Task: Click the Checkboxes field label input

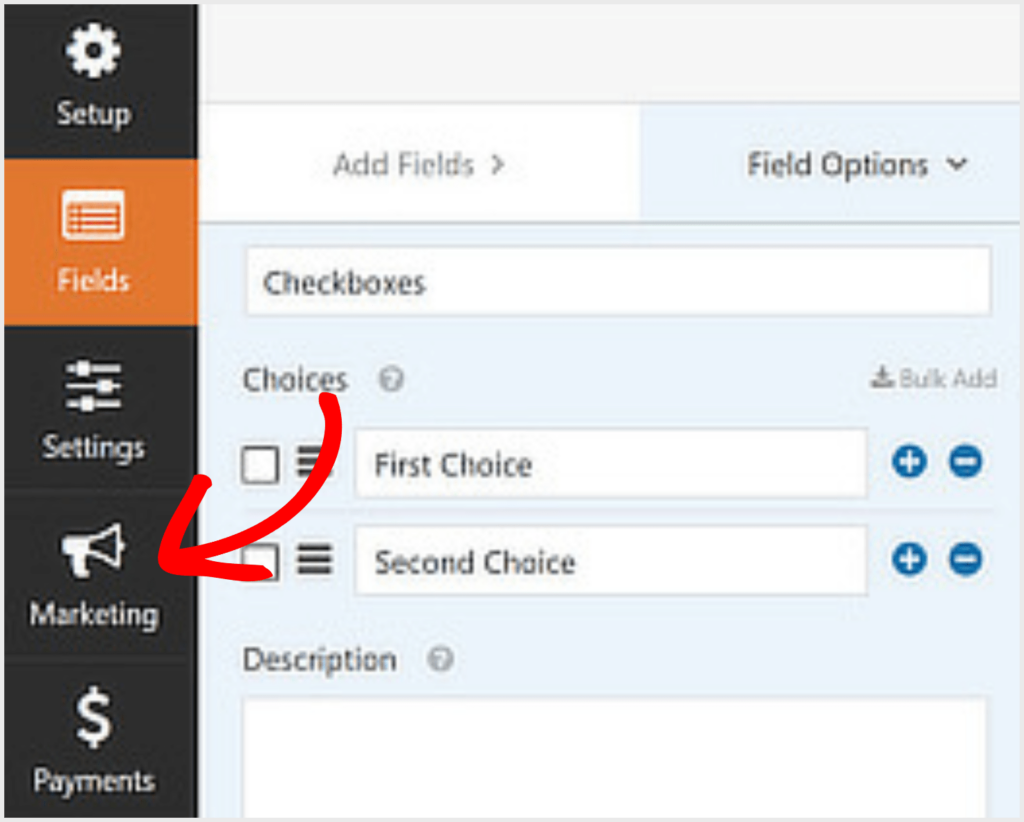Action: pyautogui.click(x=616, y=281)
